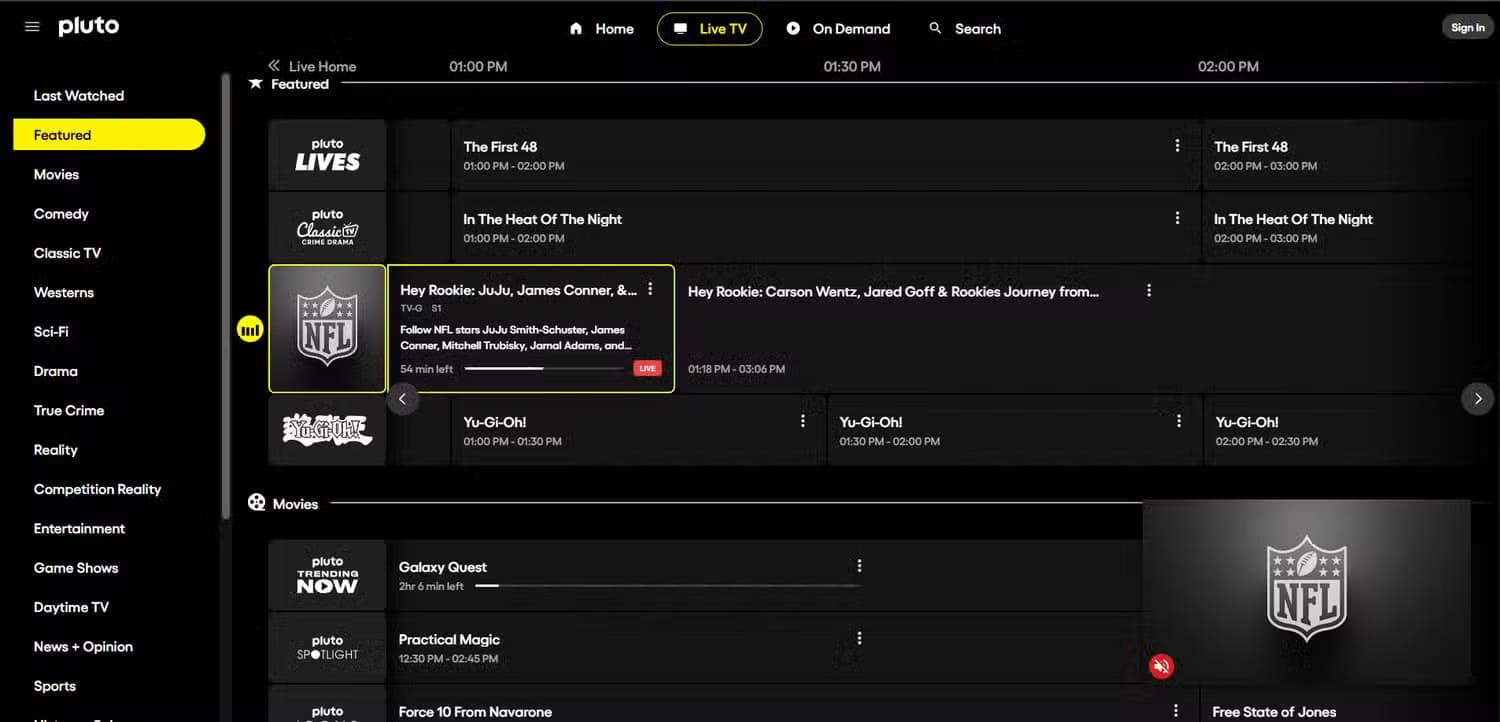
Task: Select True Crime category
Action: pyautogui.click(x=69, y=410)
